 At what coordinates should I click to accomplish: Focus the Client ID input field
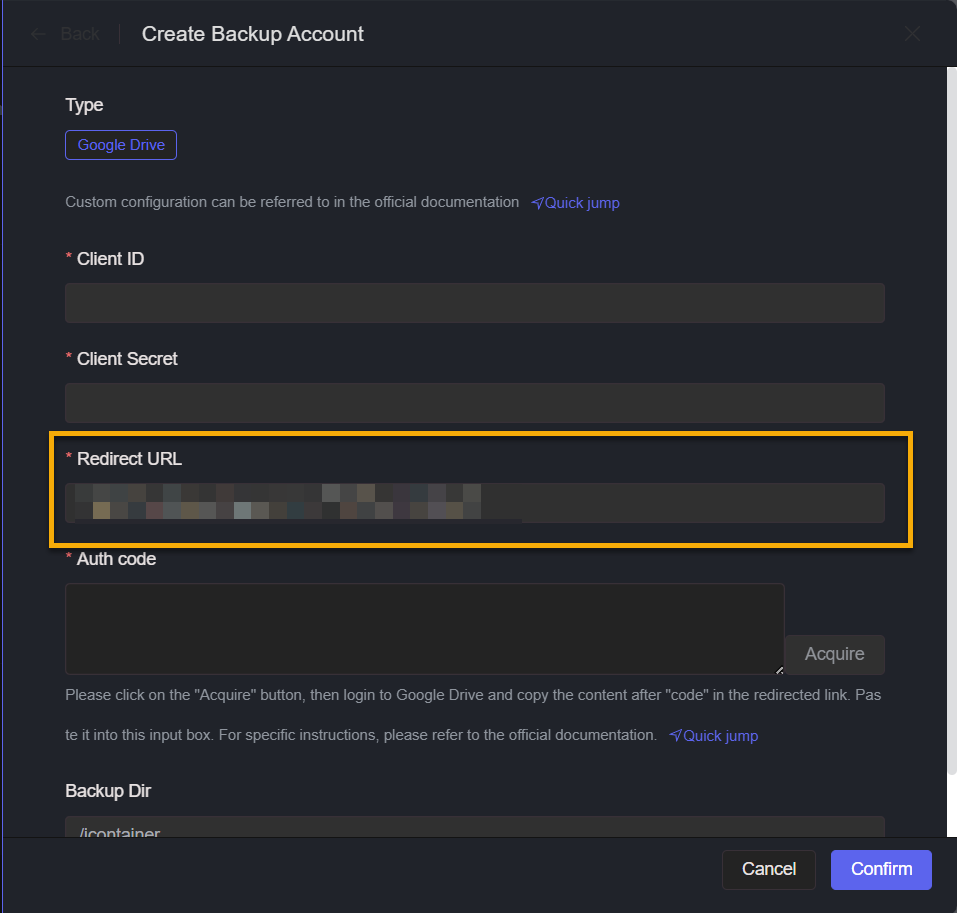475,303
